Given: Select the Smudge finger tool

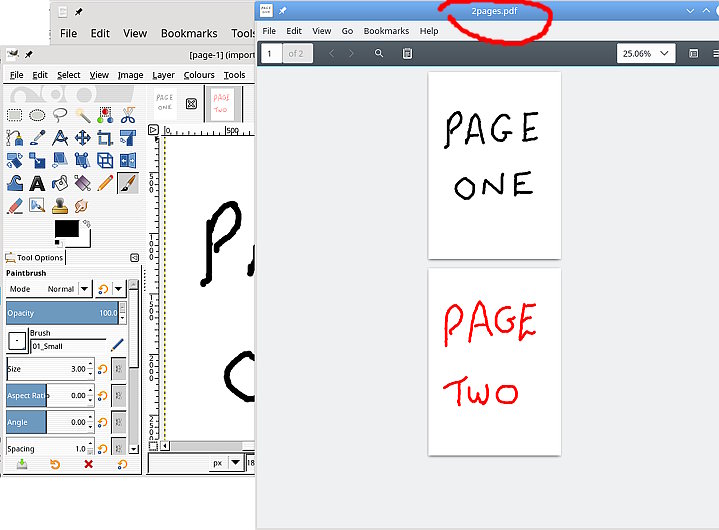Looking at the screenshot, I should (83, 206).
